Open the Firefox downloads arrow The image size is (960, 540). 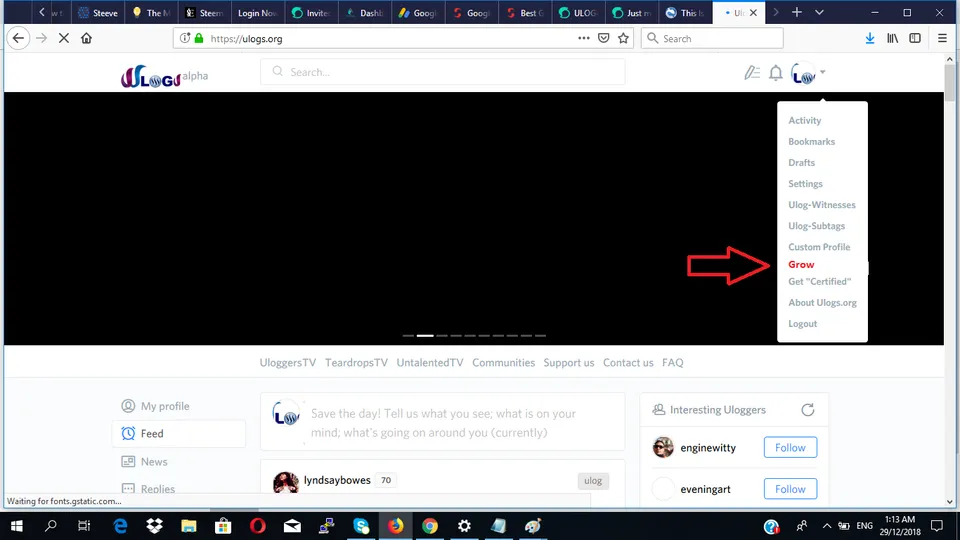tap(870, 38)
